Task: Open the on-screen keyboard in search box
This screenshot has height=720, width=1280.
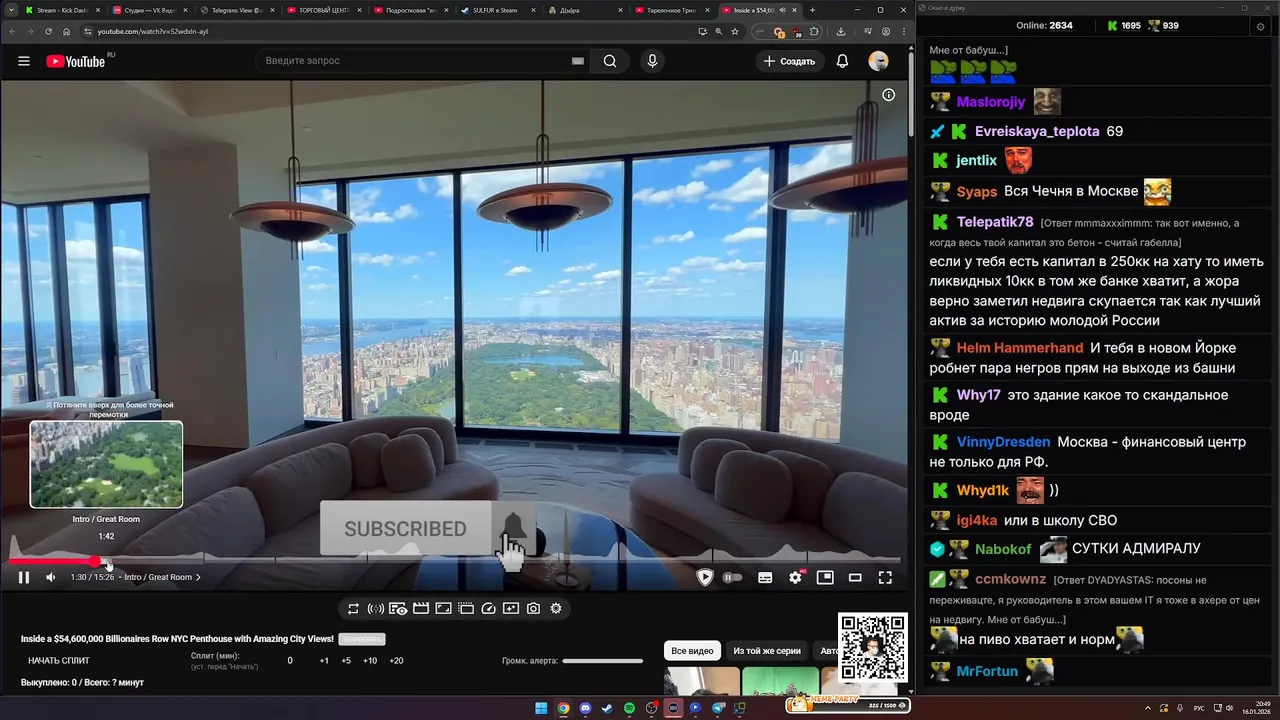Action: click(x=577, y=61)
